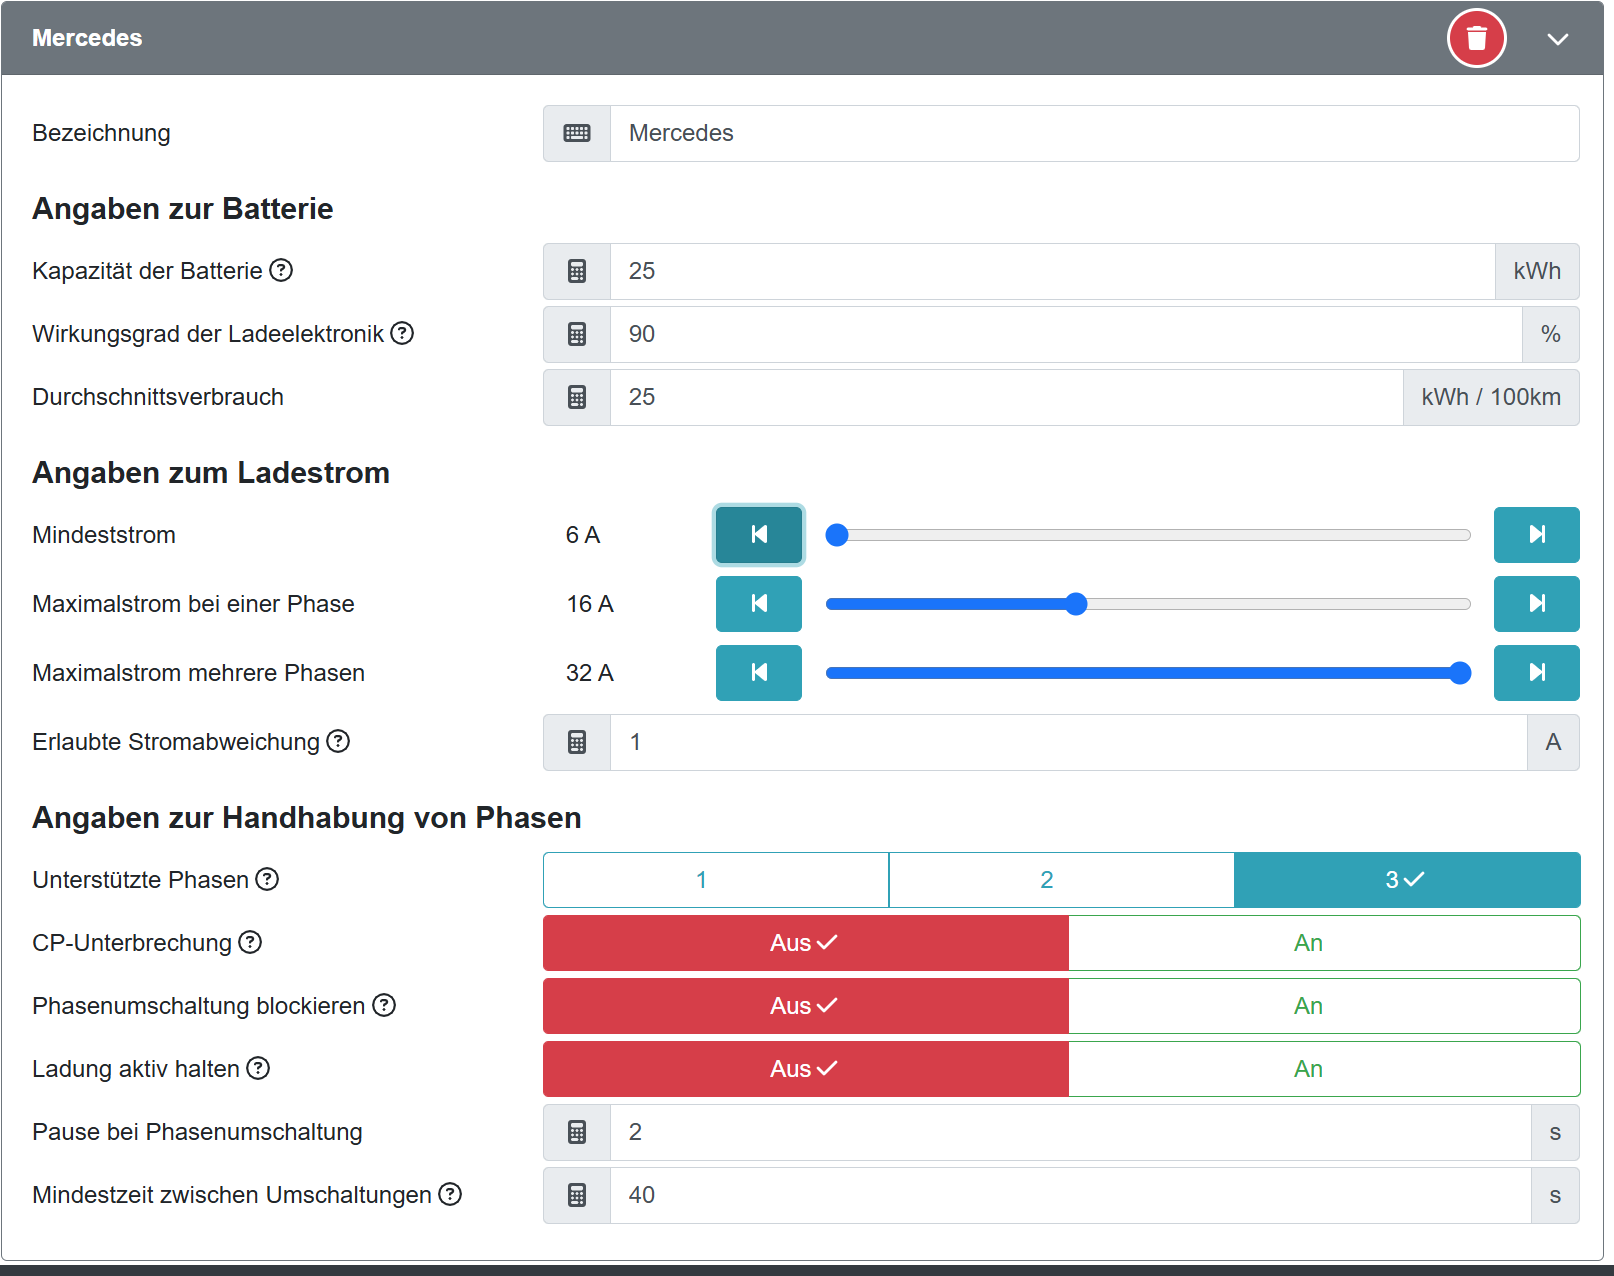Show help for Wirkungsgrad der Ladeelektronik
This screenshot has width=1614, height=1276.
coord(402,333)
